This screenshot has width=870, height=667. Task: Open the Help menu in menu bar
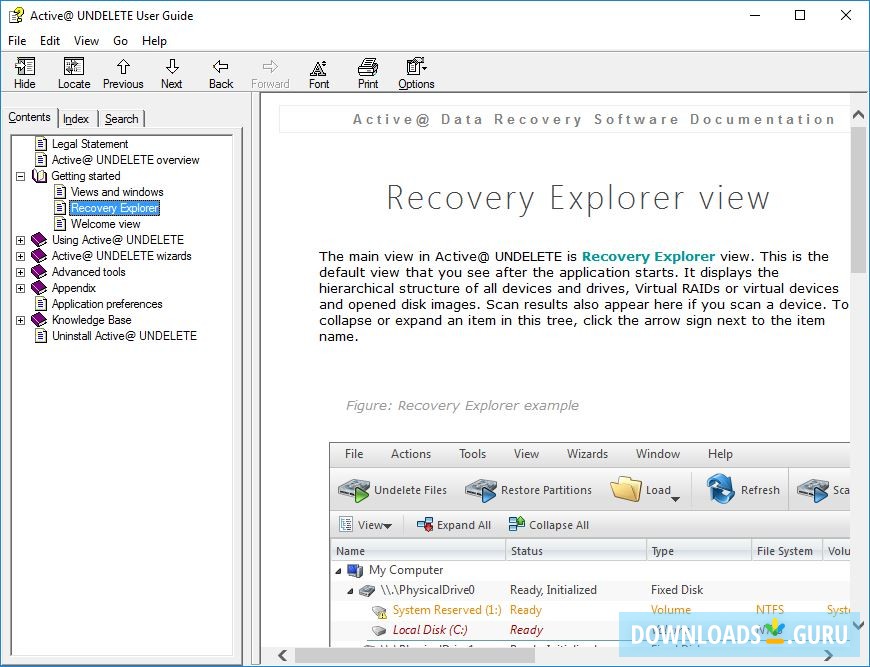pyautogui.click(x=154, y=41)
